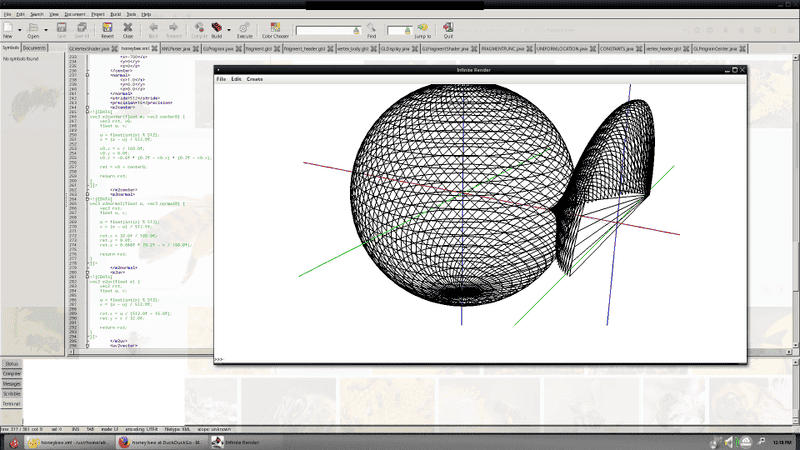Image resolution: width=800 pixels, height=450 pixels.
Task: Open the Create menu in Infinite Render
Action: [x=255, y=78]
